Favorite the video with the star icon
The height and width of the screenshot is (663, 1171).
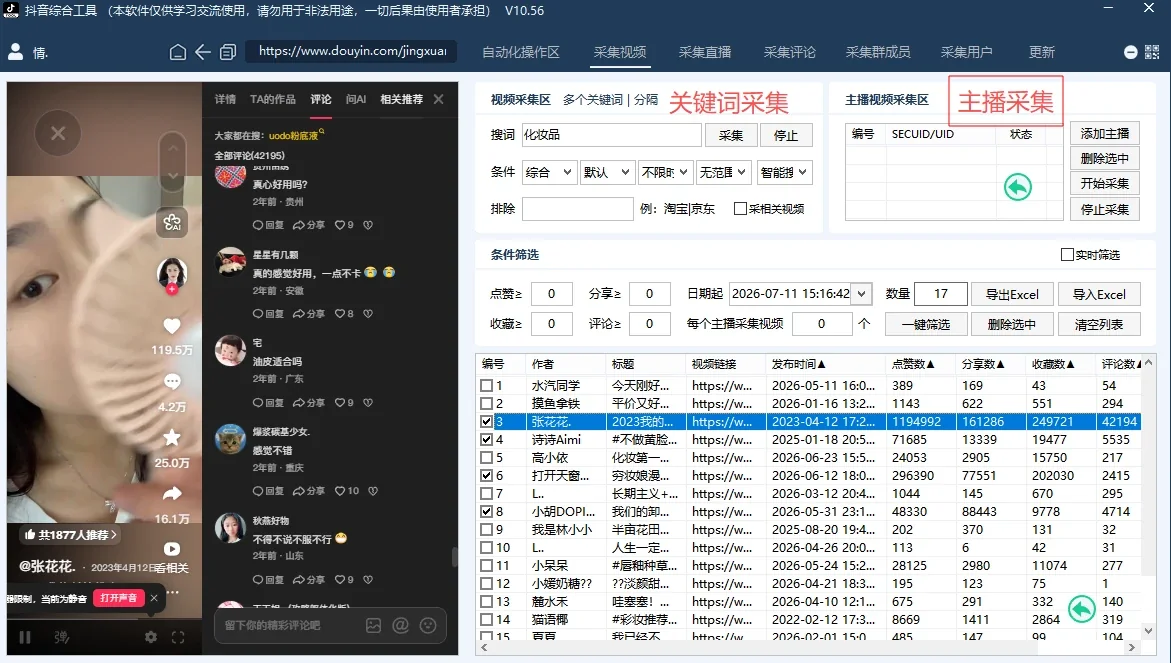tap(172, 438)
